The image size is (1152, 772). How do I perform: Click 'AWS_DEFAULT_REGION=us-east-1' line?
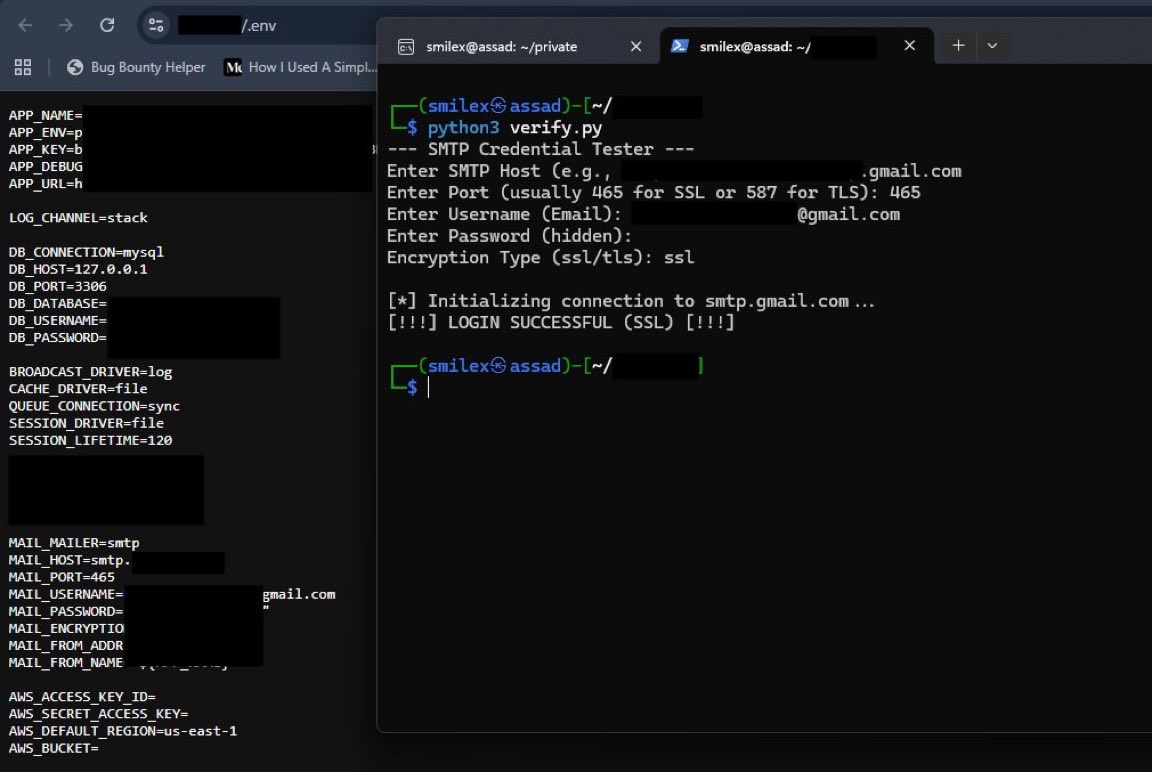click(x=123, y=731)
